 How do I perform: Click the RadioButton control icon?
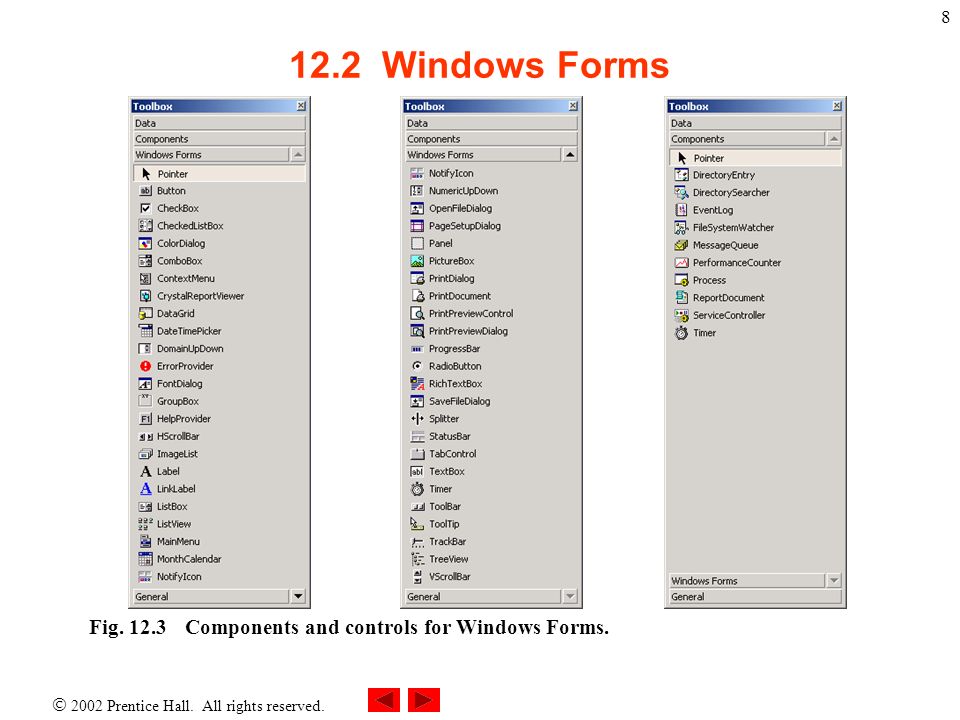(417, 366)
